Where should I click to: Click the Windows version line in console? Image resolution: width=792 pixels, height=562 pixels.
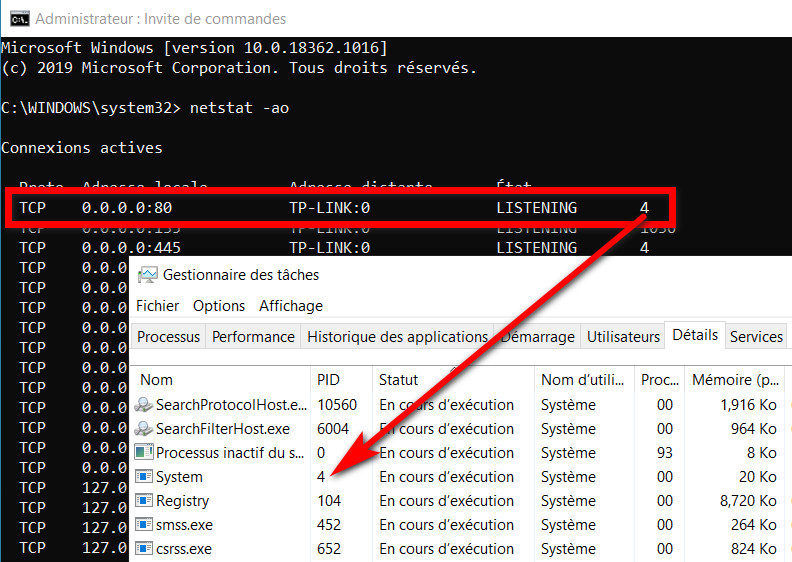coord(194,48)
